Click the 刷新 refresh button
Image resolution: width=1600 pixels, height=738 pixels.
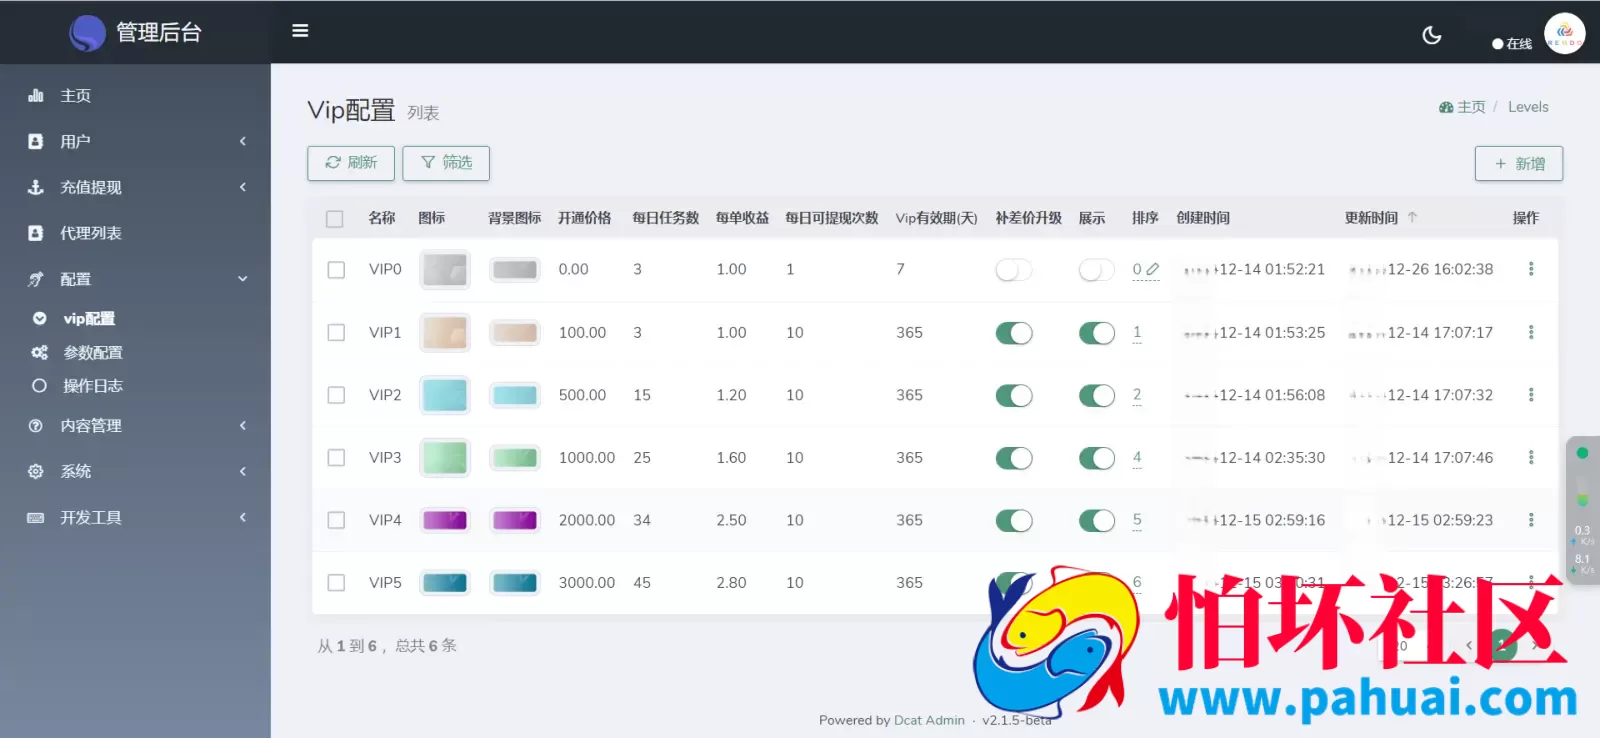point(351,163)
